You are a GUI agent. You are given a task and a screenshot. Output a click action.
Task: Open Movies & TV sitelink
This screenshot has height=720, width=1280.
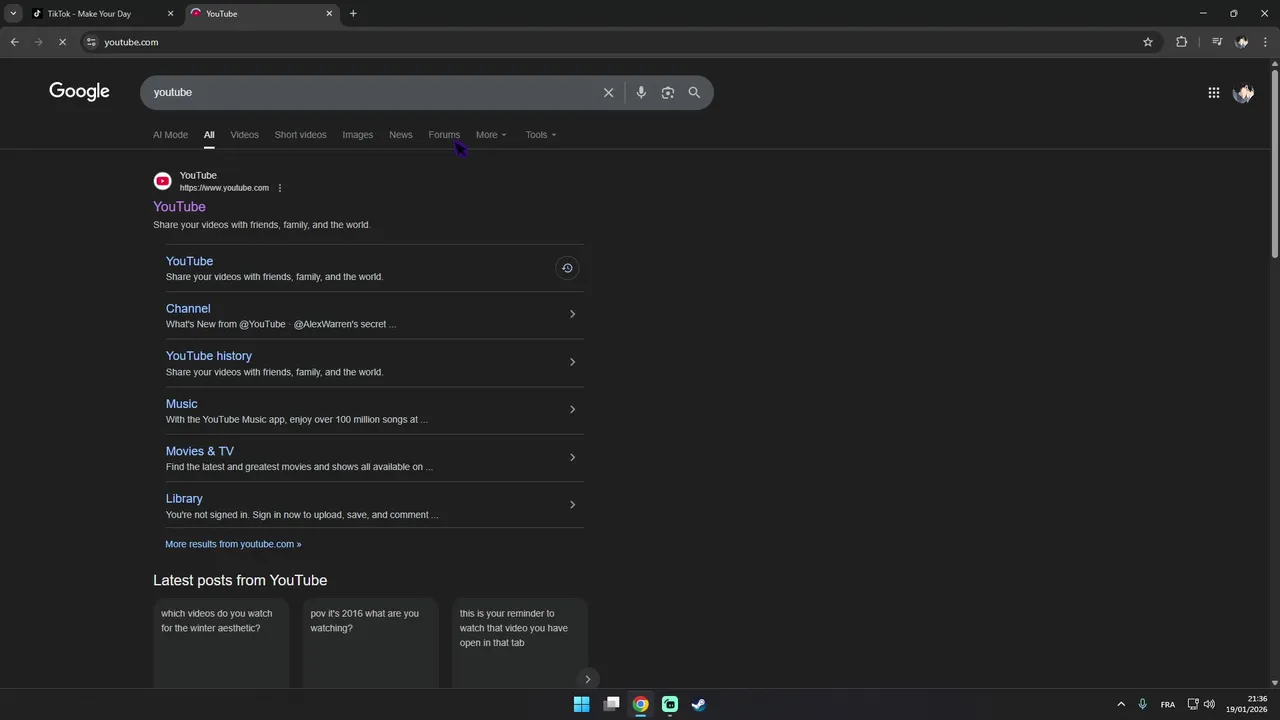pyautogui.click(x=200, y=451)
